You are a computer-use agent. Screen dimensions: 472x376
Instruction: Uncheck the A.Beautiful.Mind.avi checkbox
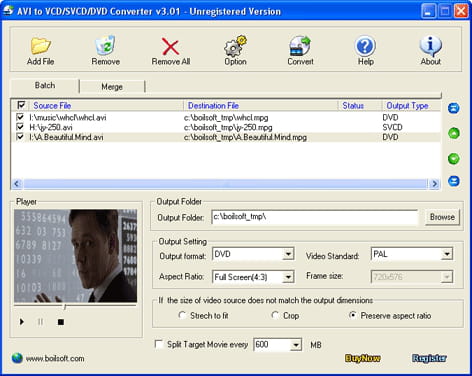point(20,137)
